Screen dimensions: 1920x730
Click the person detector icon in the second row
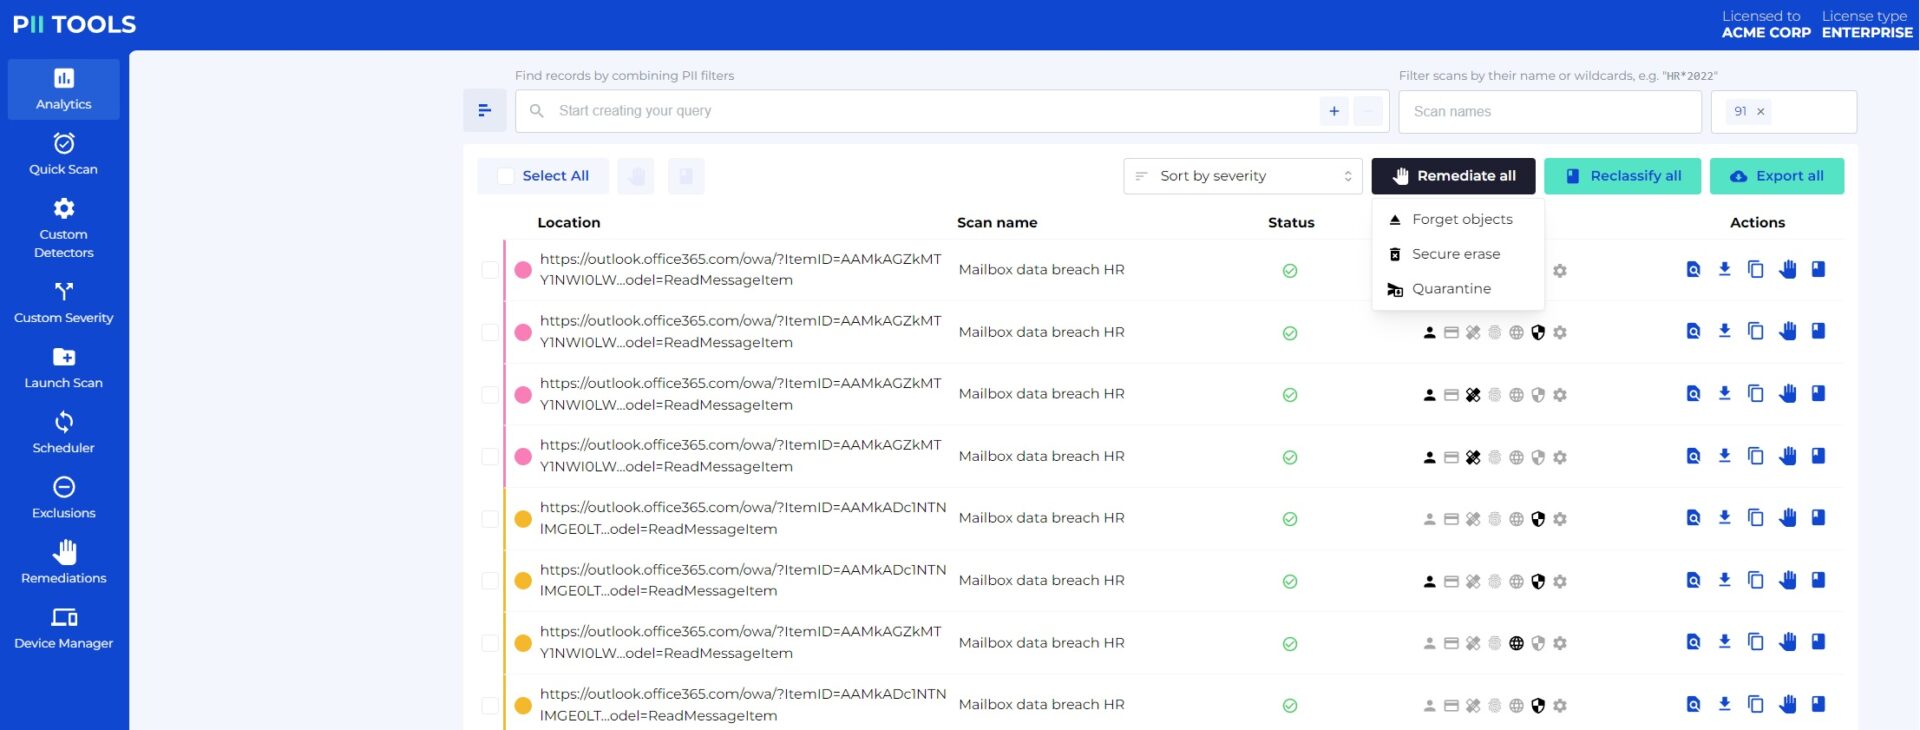1430,333
